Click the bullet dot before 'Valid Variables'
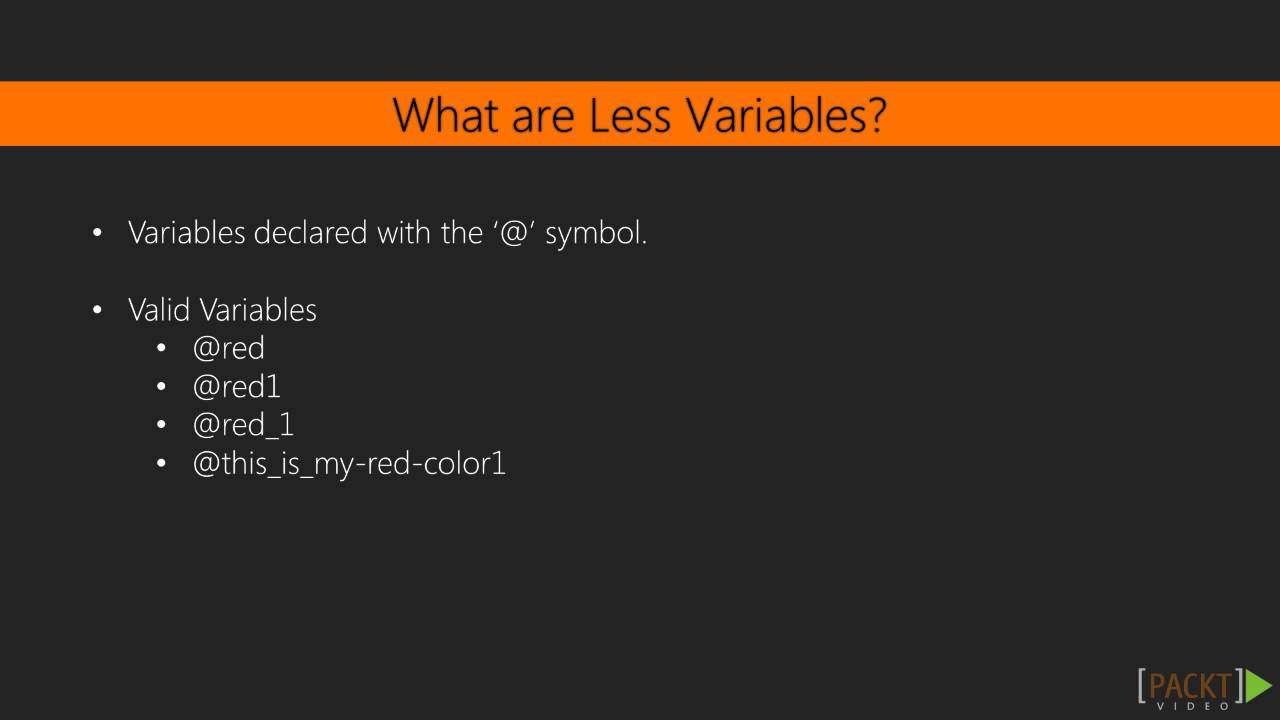 click(97, 310)
